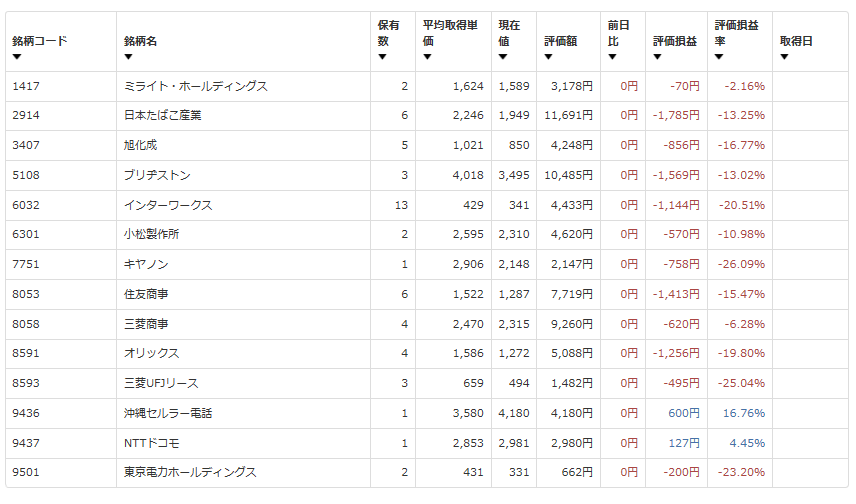Select オリックス stock name
Screen dimensions: 856x504
click(x=151, y=353)
